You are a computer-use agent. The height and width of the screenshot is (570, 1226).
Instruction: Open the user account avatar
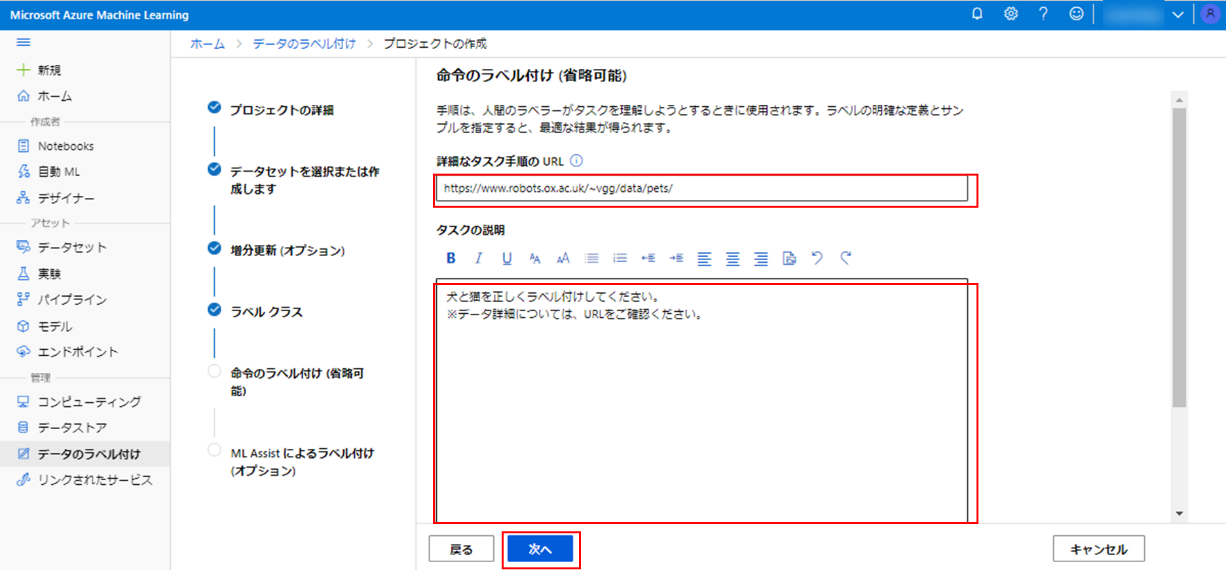coord(1208,14)
